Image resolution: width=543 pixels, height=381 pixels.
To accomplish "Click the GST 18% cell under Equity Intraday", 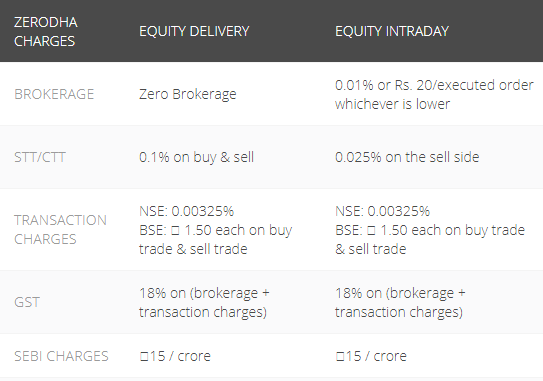I will pyautogui.click(x=400, y=302).
